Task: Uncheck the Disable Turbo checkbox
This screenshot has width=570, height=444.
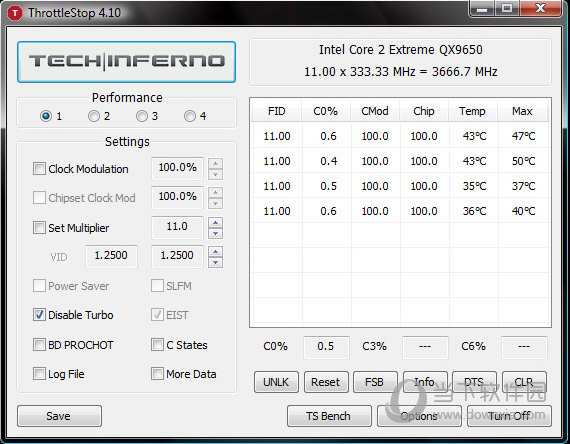Action: click(x=39, y=315)
